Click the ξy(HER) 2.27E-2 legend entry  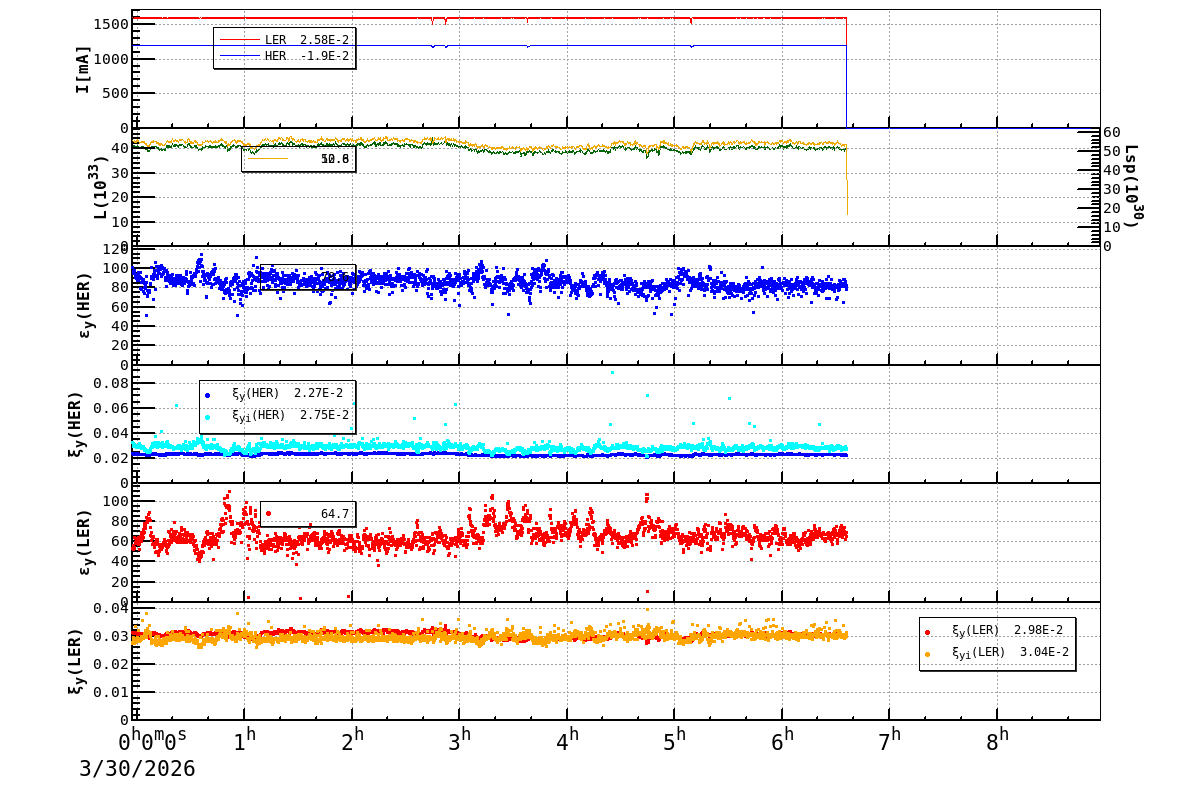point(276,393)
